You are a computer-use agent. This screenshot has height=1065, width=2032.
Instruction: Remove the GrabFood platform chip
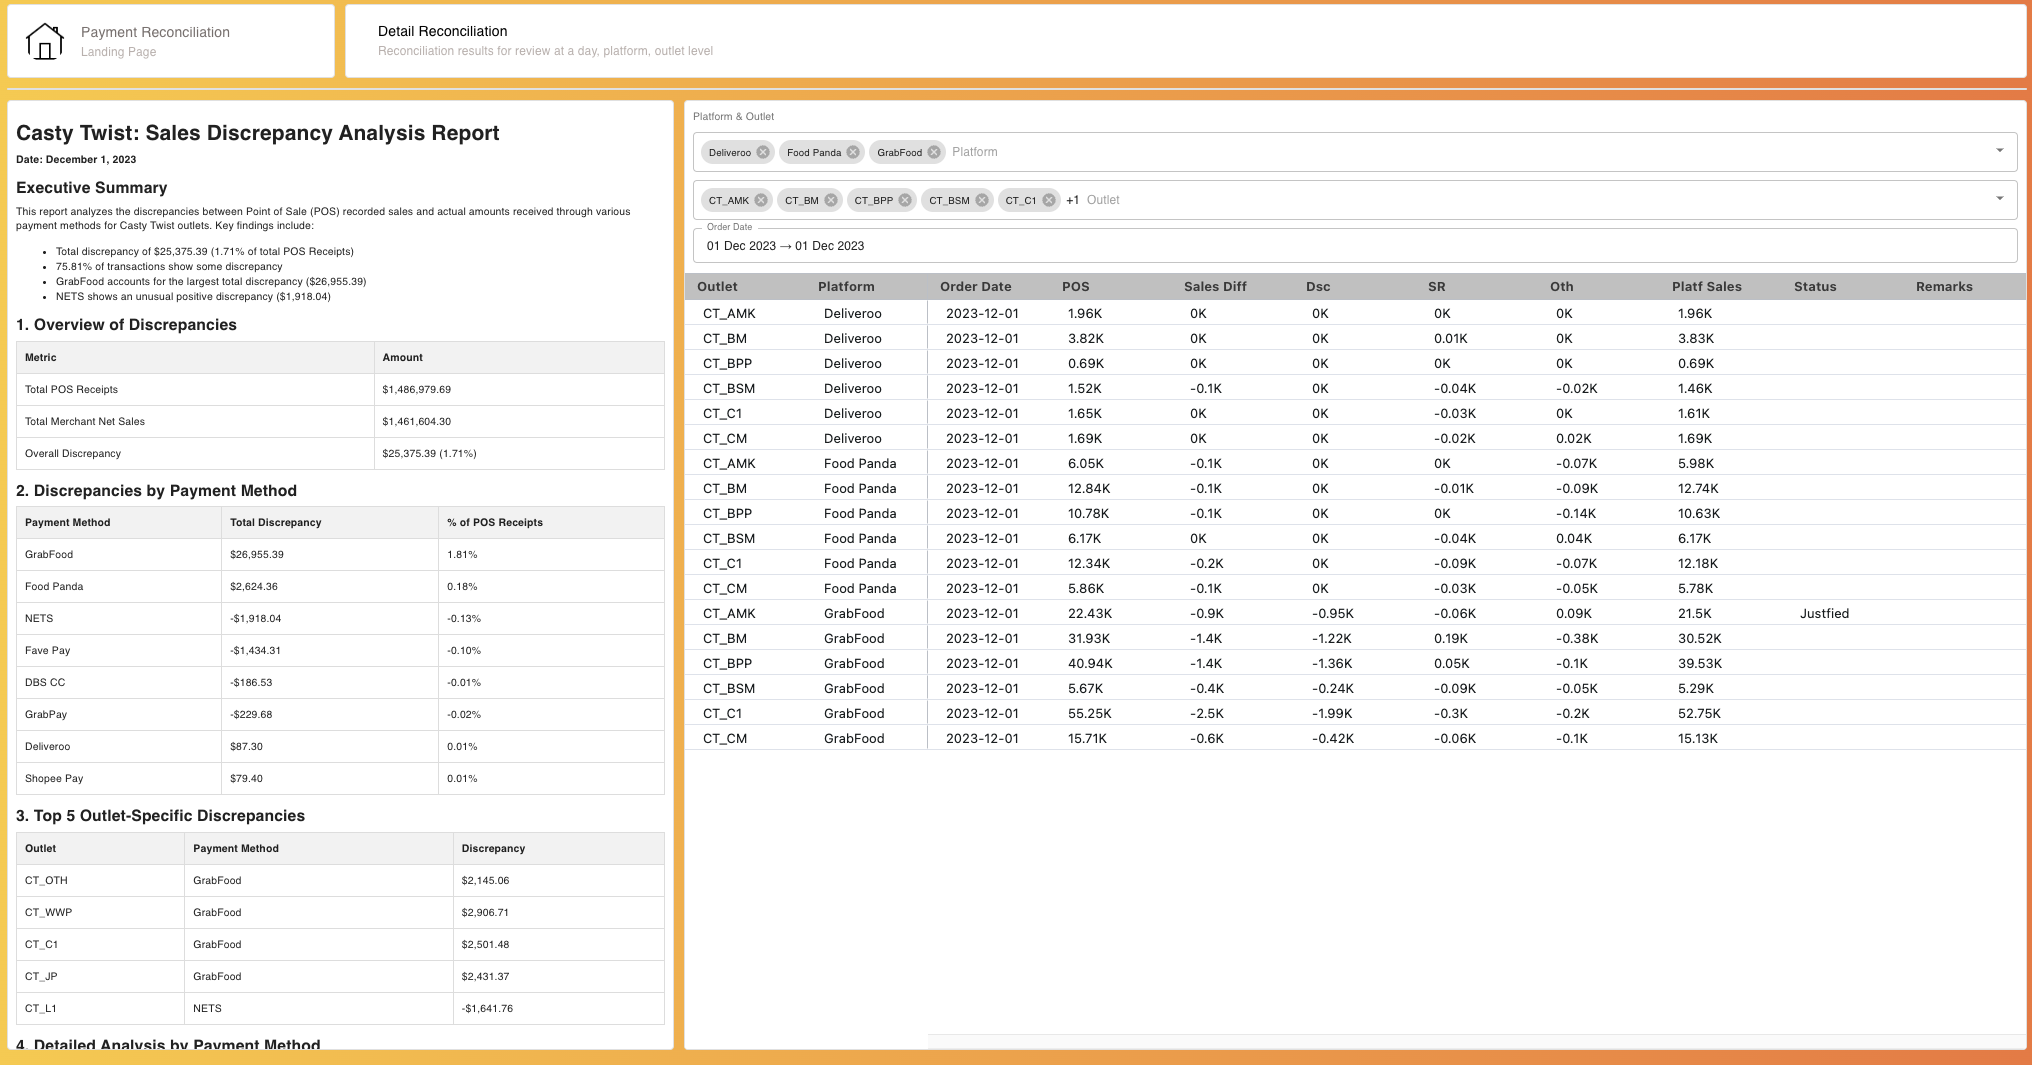coord(934,152)
